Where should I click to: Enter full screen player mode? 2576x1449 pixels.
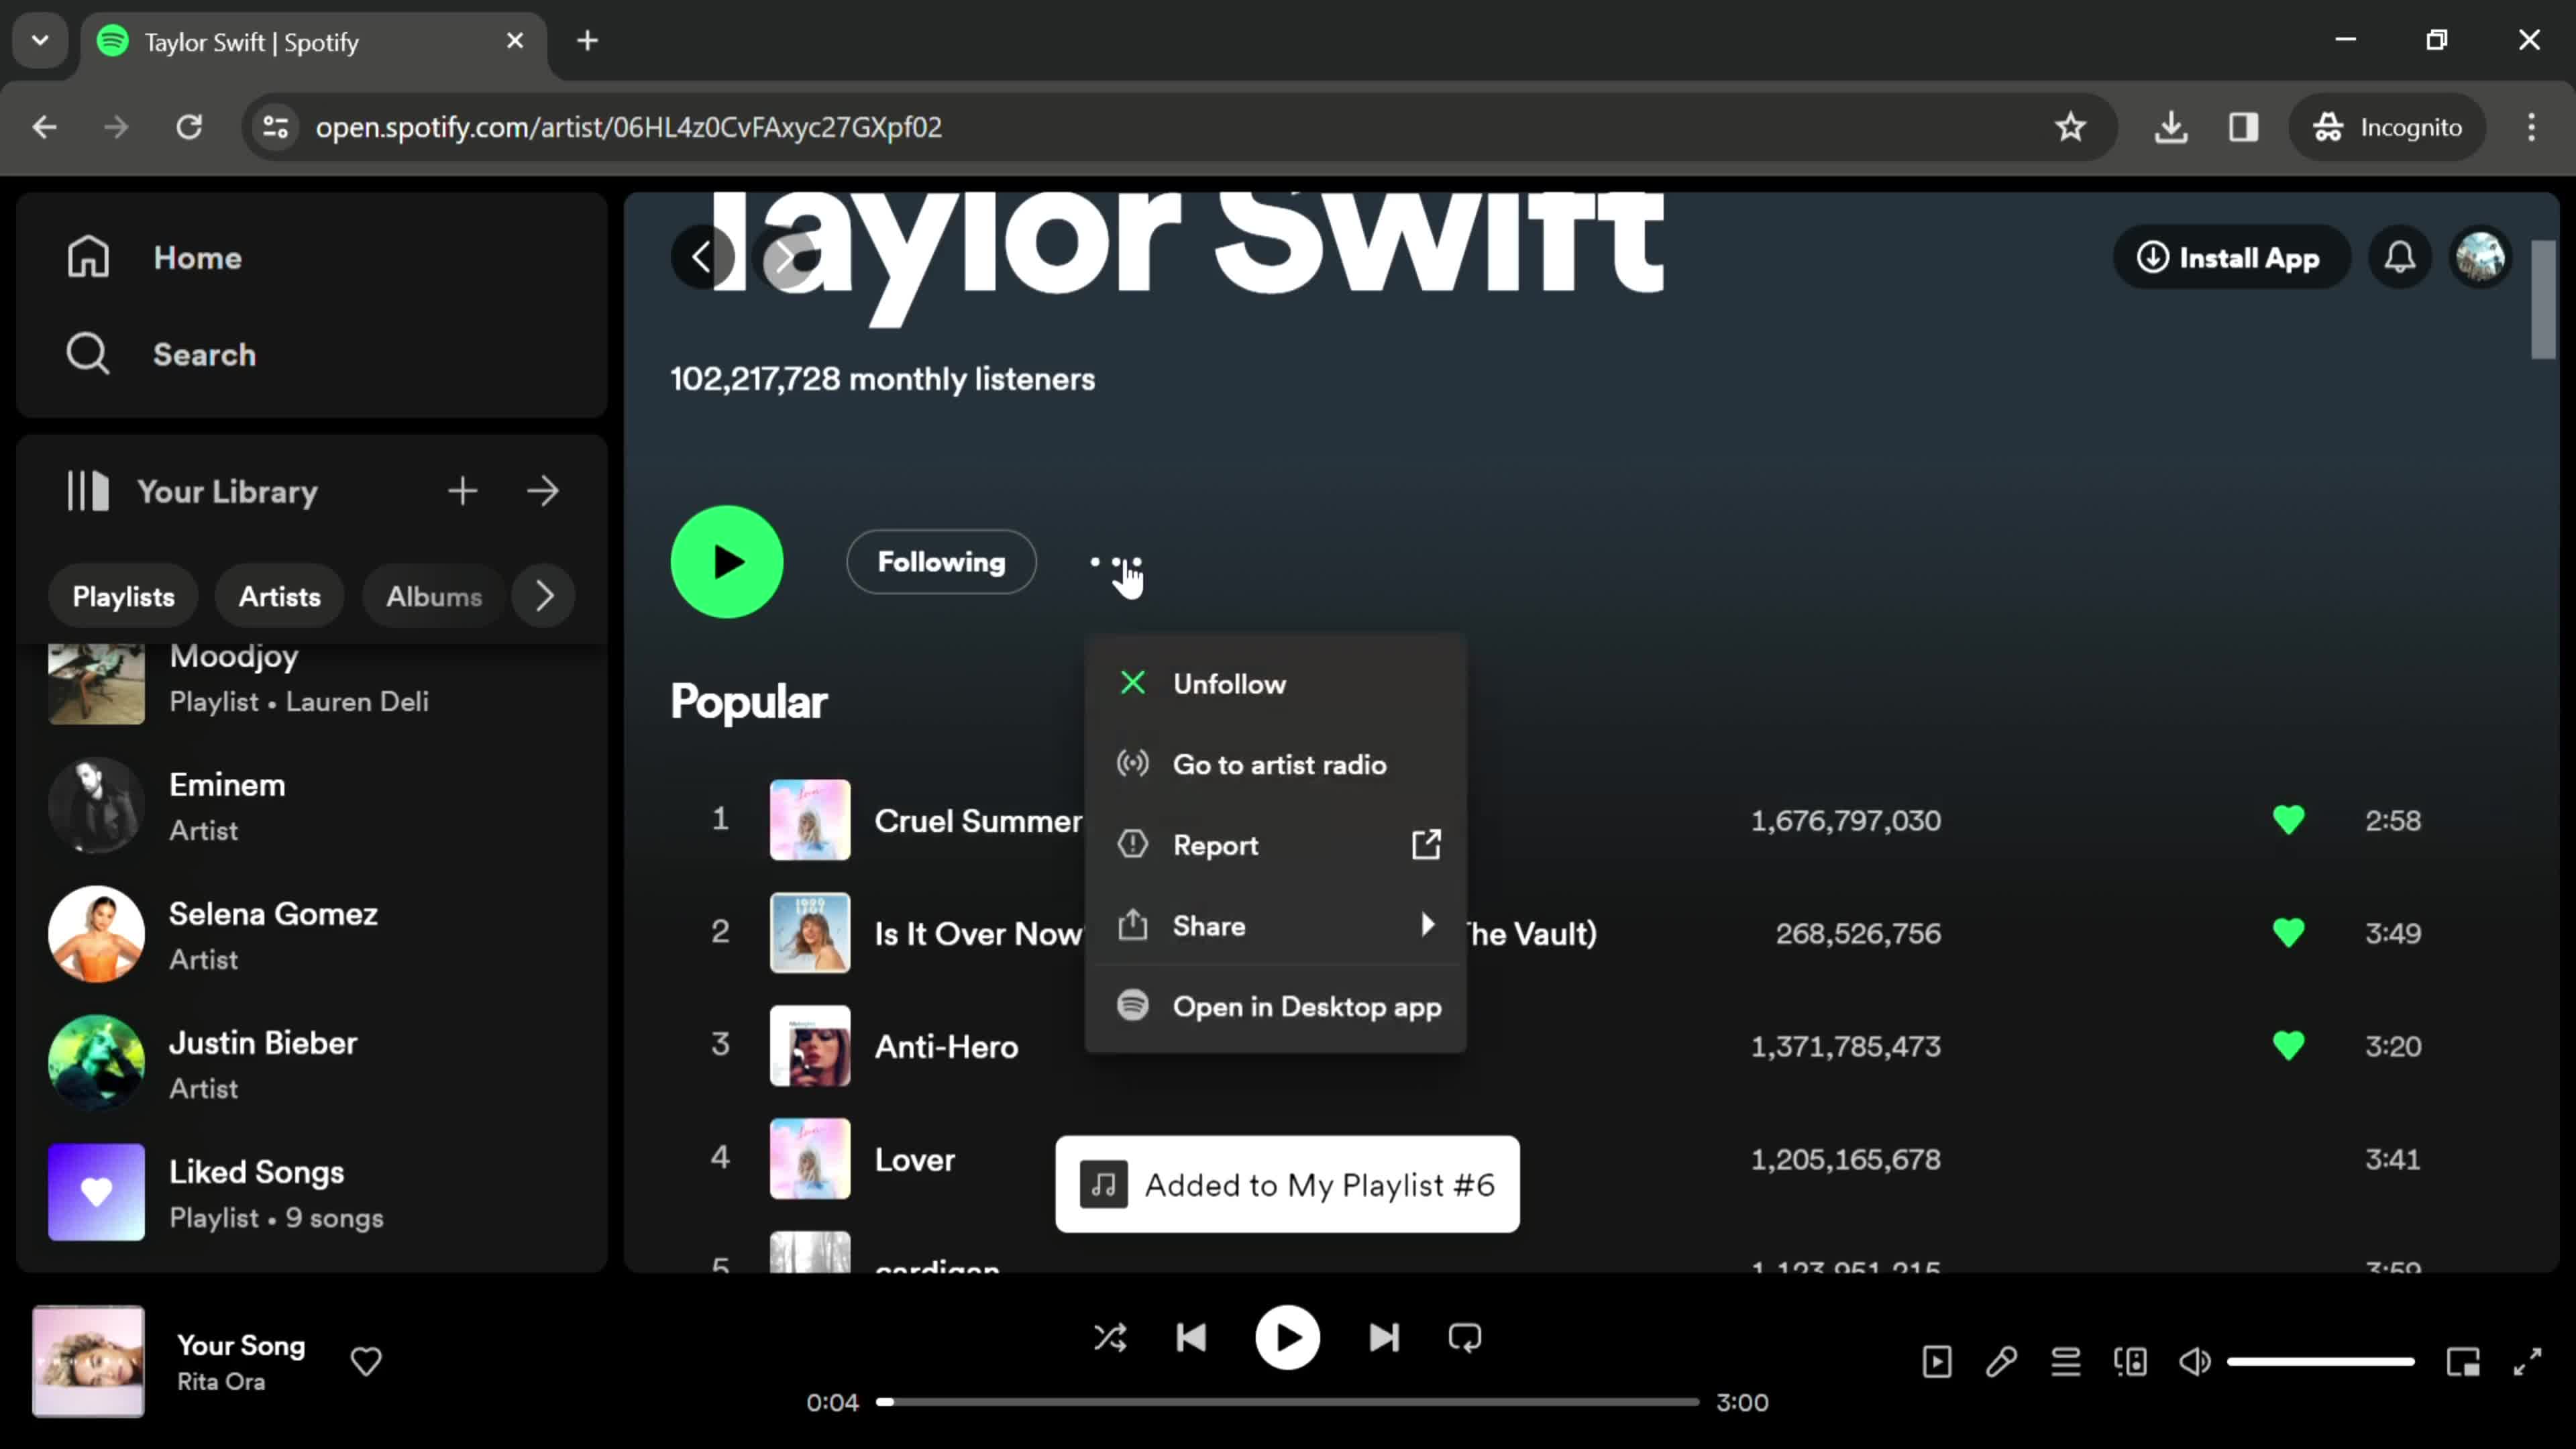(x=2528, y=1362)
